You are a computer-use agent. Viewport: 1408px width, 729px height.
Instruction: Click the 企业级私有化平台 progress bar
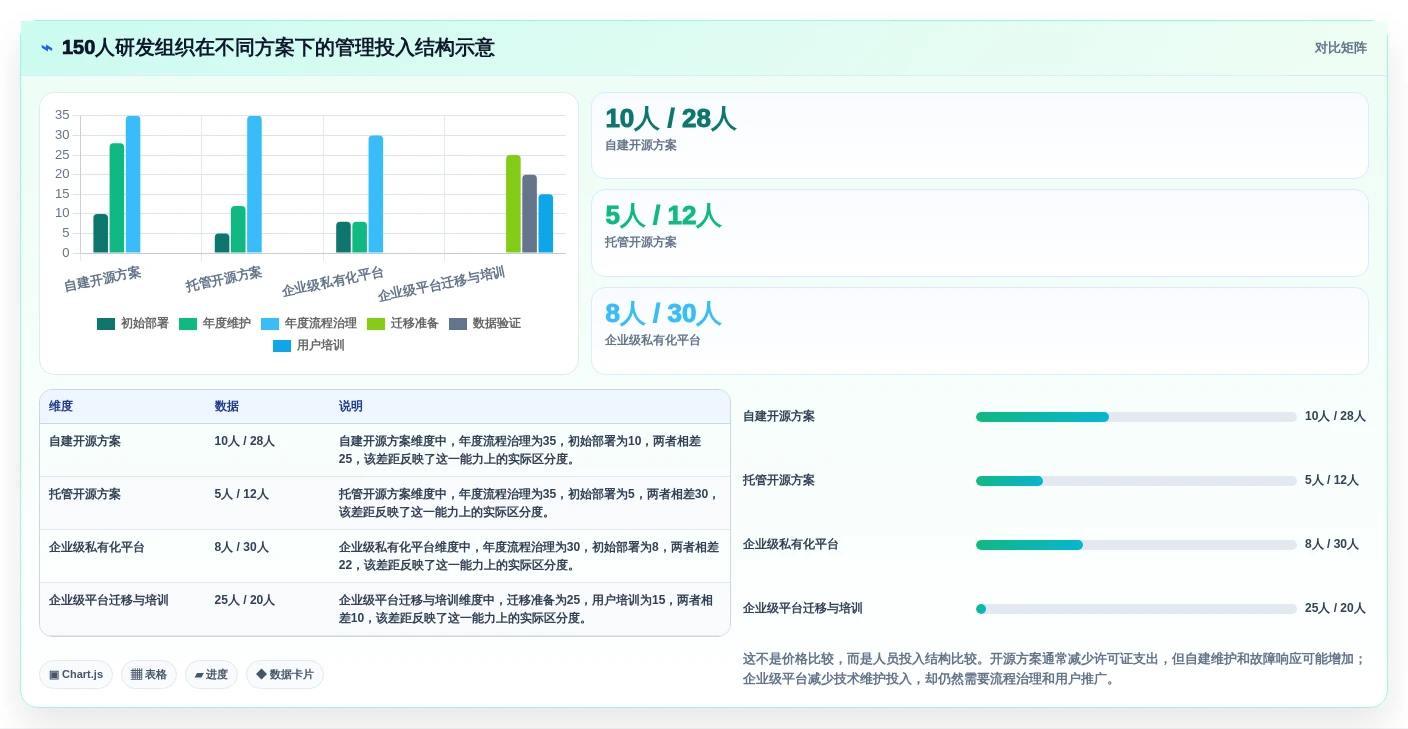tap(1136, 545)
